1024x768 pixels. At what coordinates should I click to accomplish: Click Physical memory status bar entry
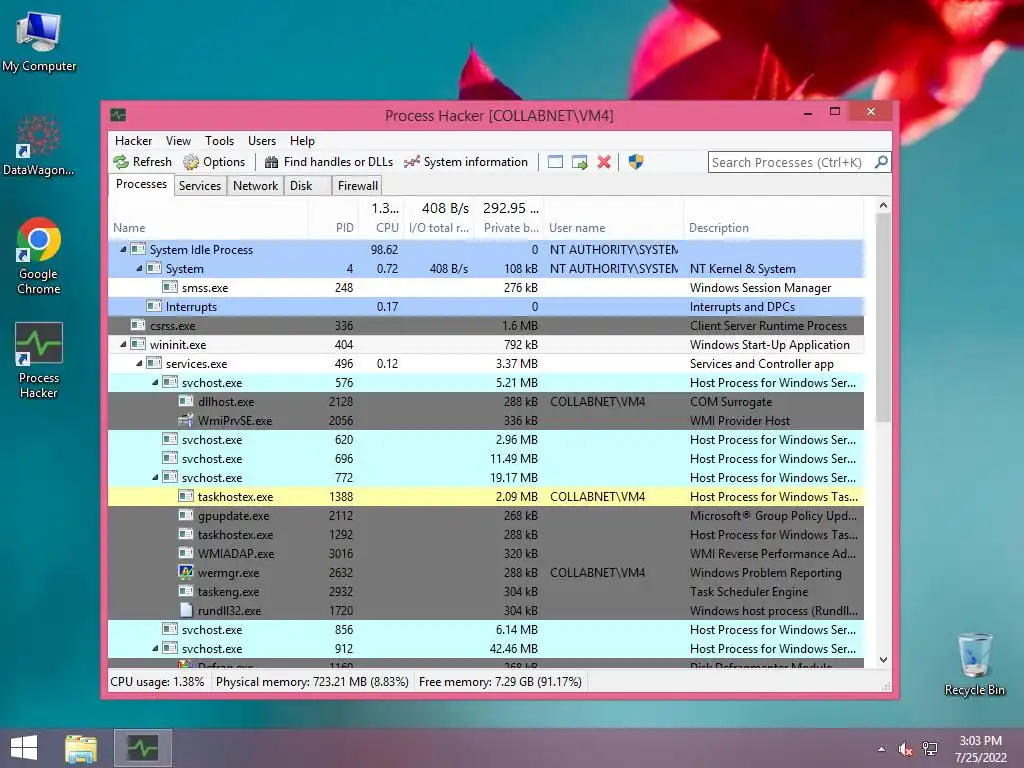click(312, 682)
